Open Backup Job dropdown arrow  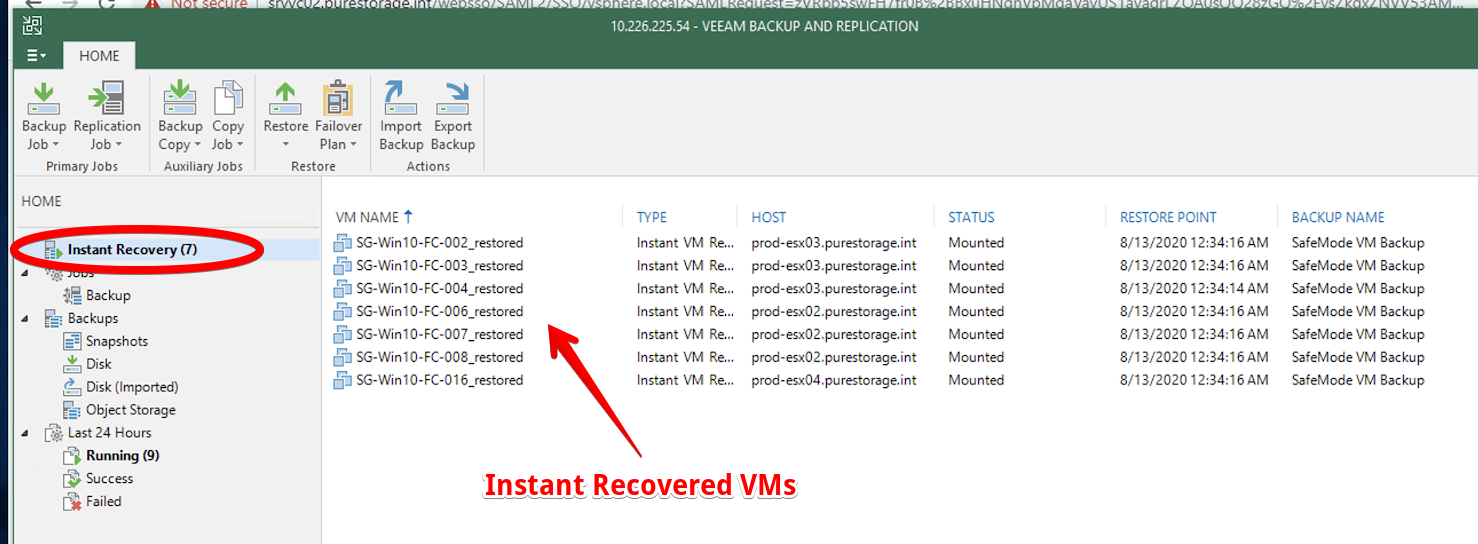pos(55,146)
